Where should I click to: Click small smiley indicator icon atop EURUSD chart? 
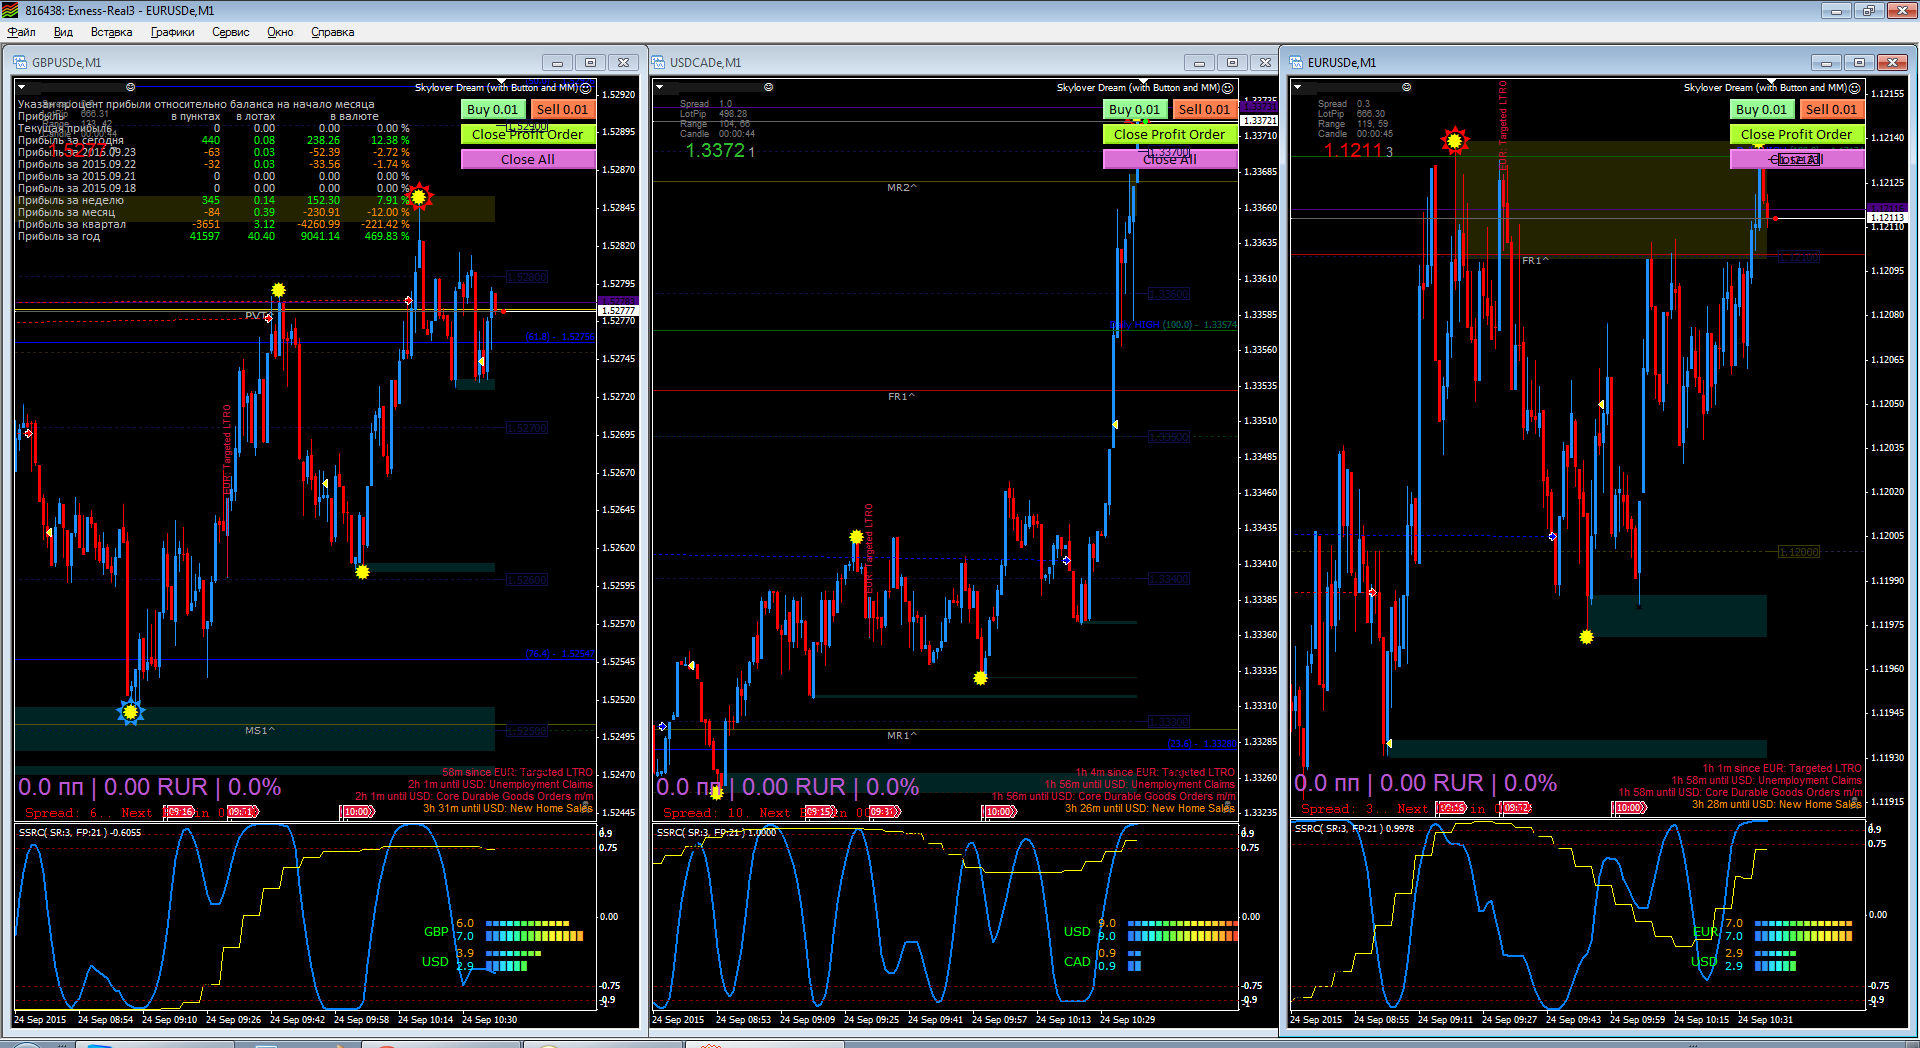tap(1406, 87)
